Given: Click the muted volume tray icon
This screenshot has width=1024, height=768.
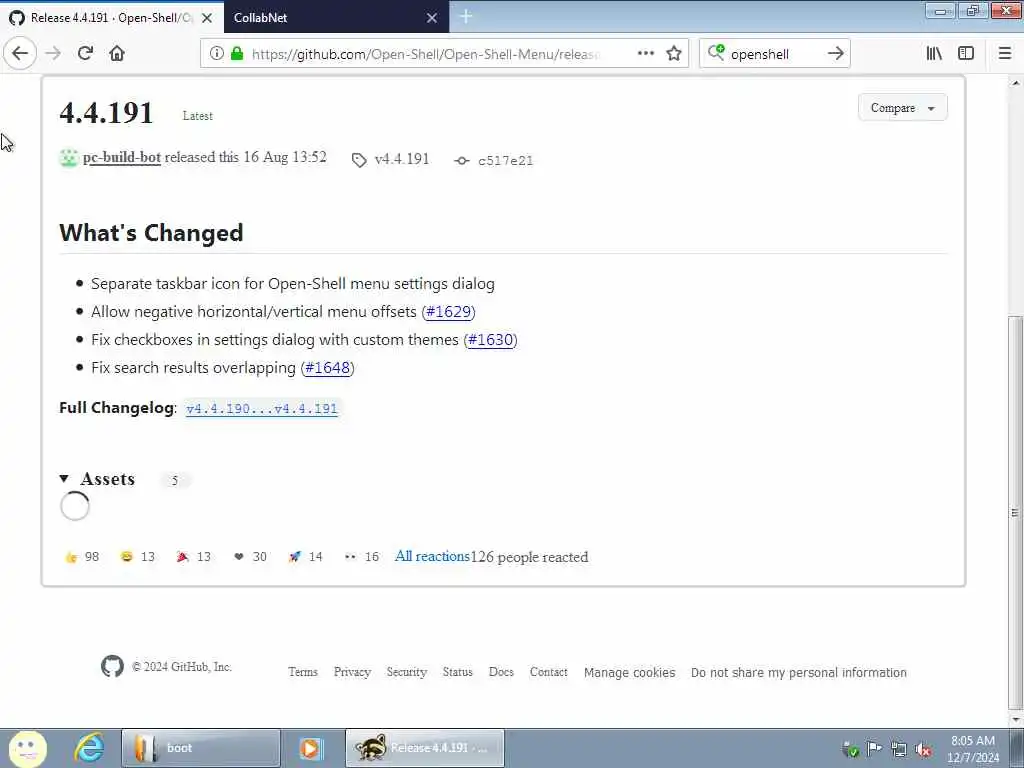Looking at the screenshot, I should 923,750.
